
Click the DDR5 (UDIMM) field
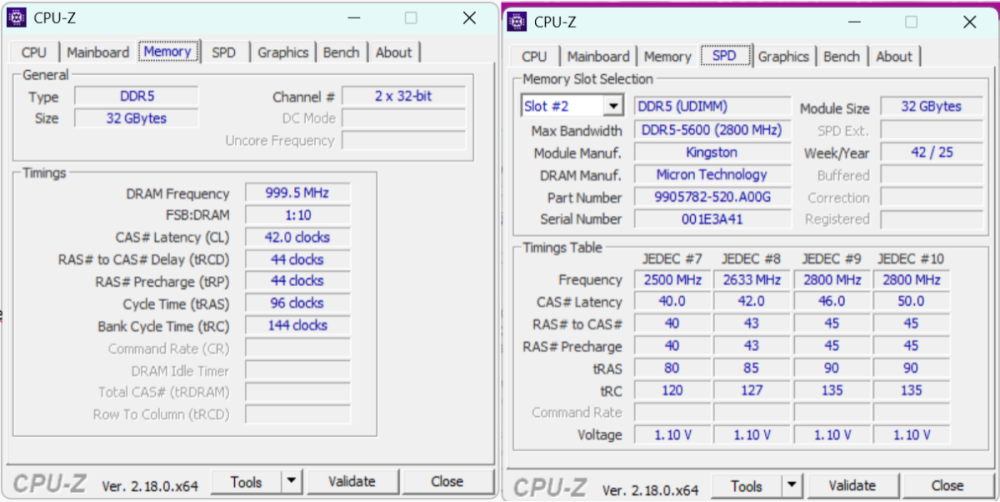coord(712,106)
